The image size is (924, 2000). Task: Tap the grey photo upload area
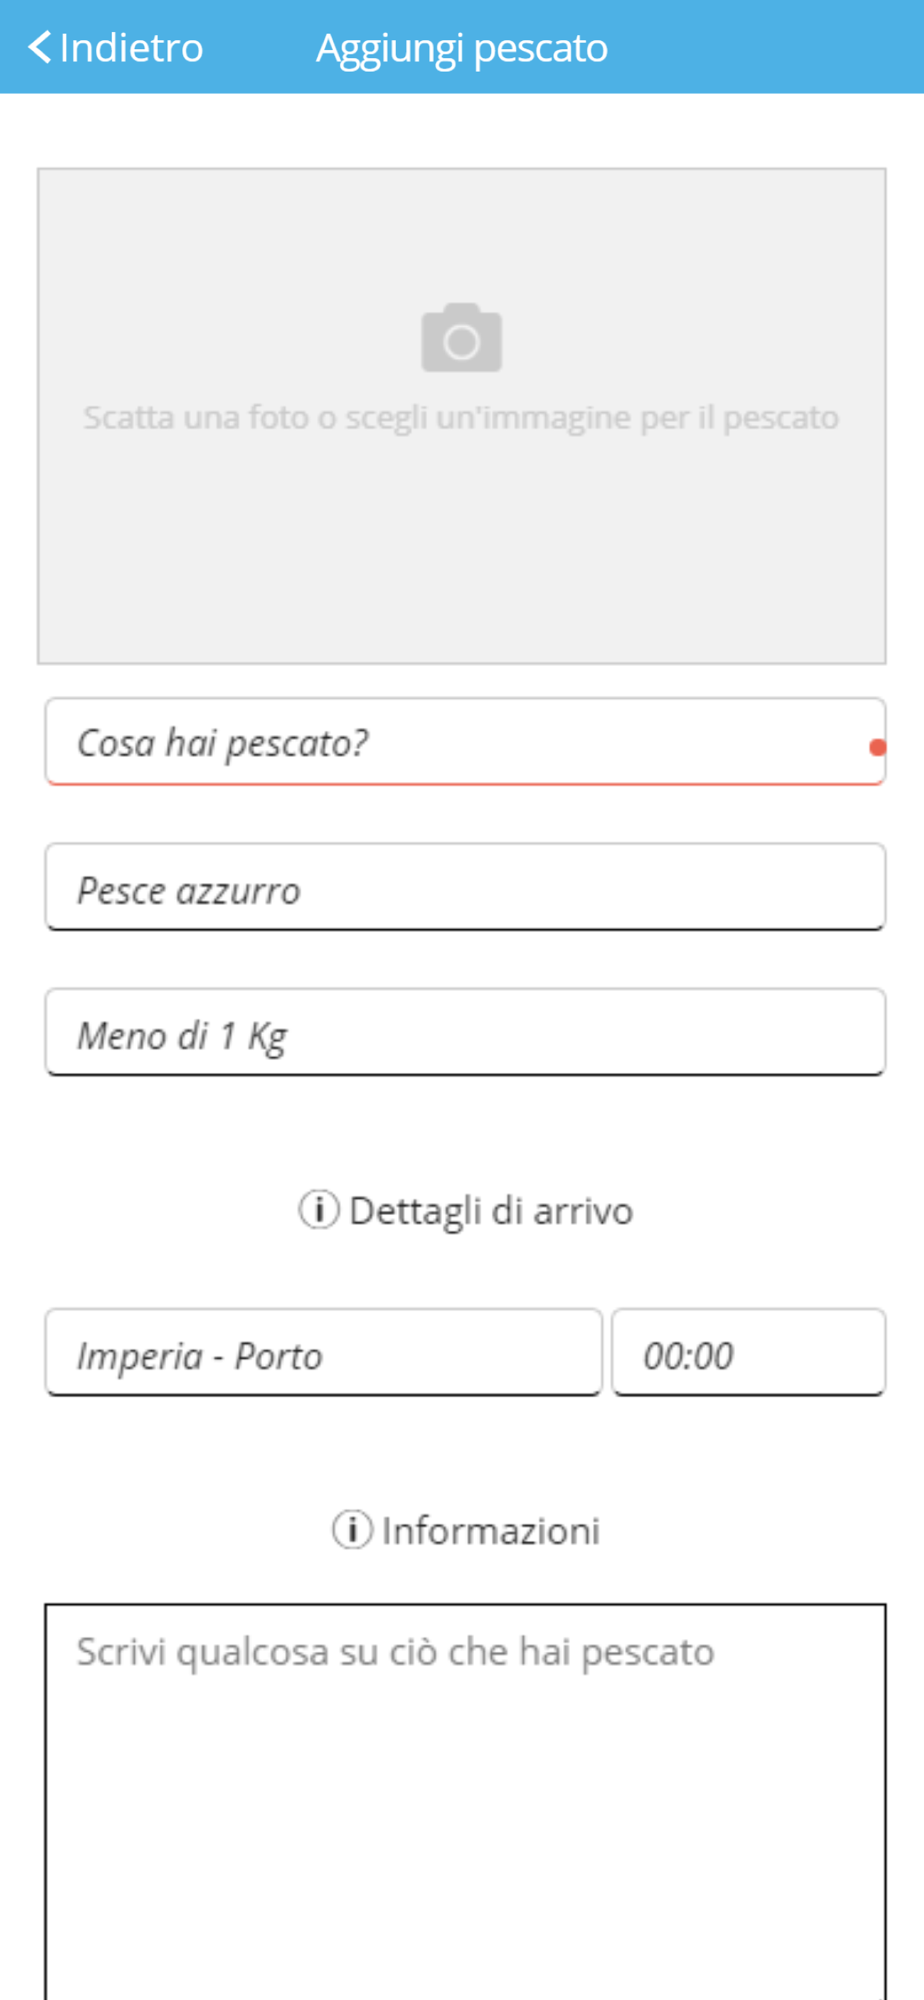[x=462, y=416]
